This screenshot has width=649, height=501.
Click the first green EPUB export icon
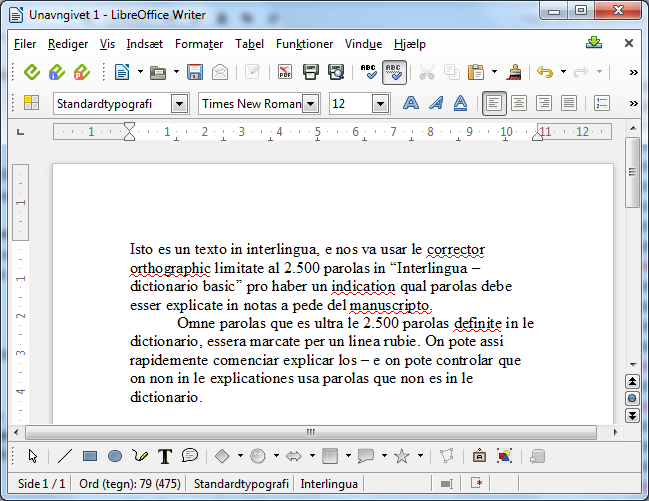pos(31,72)
